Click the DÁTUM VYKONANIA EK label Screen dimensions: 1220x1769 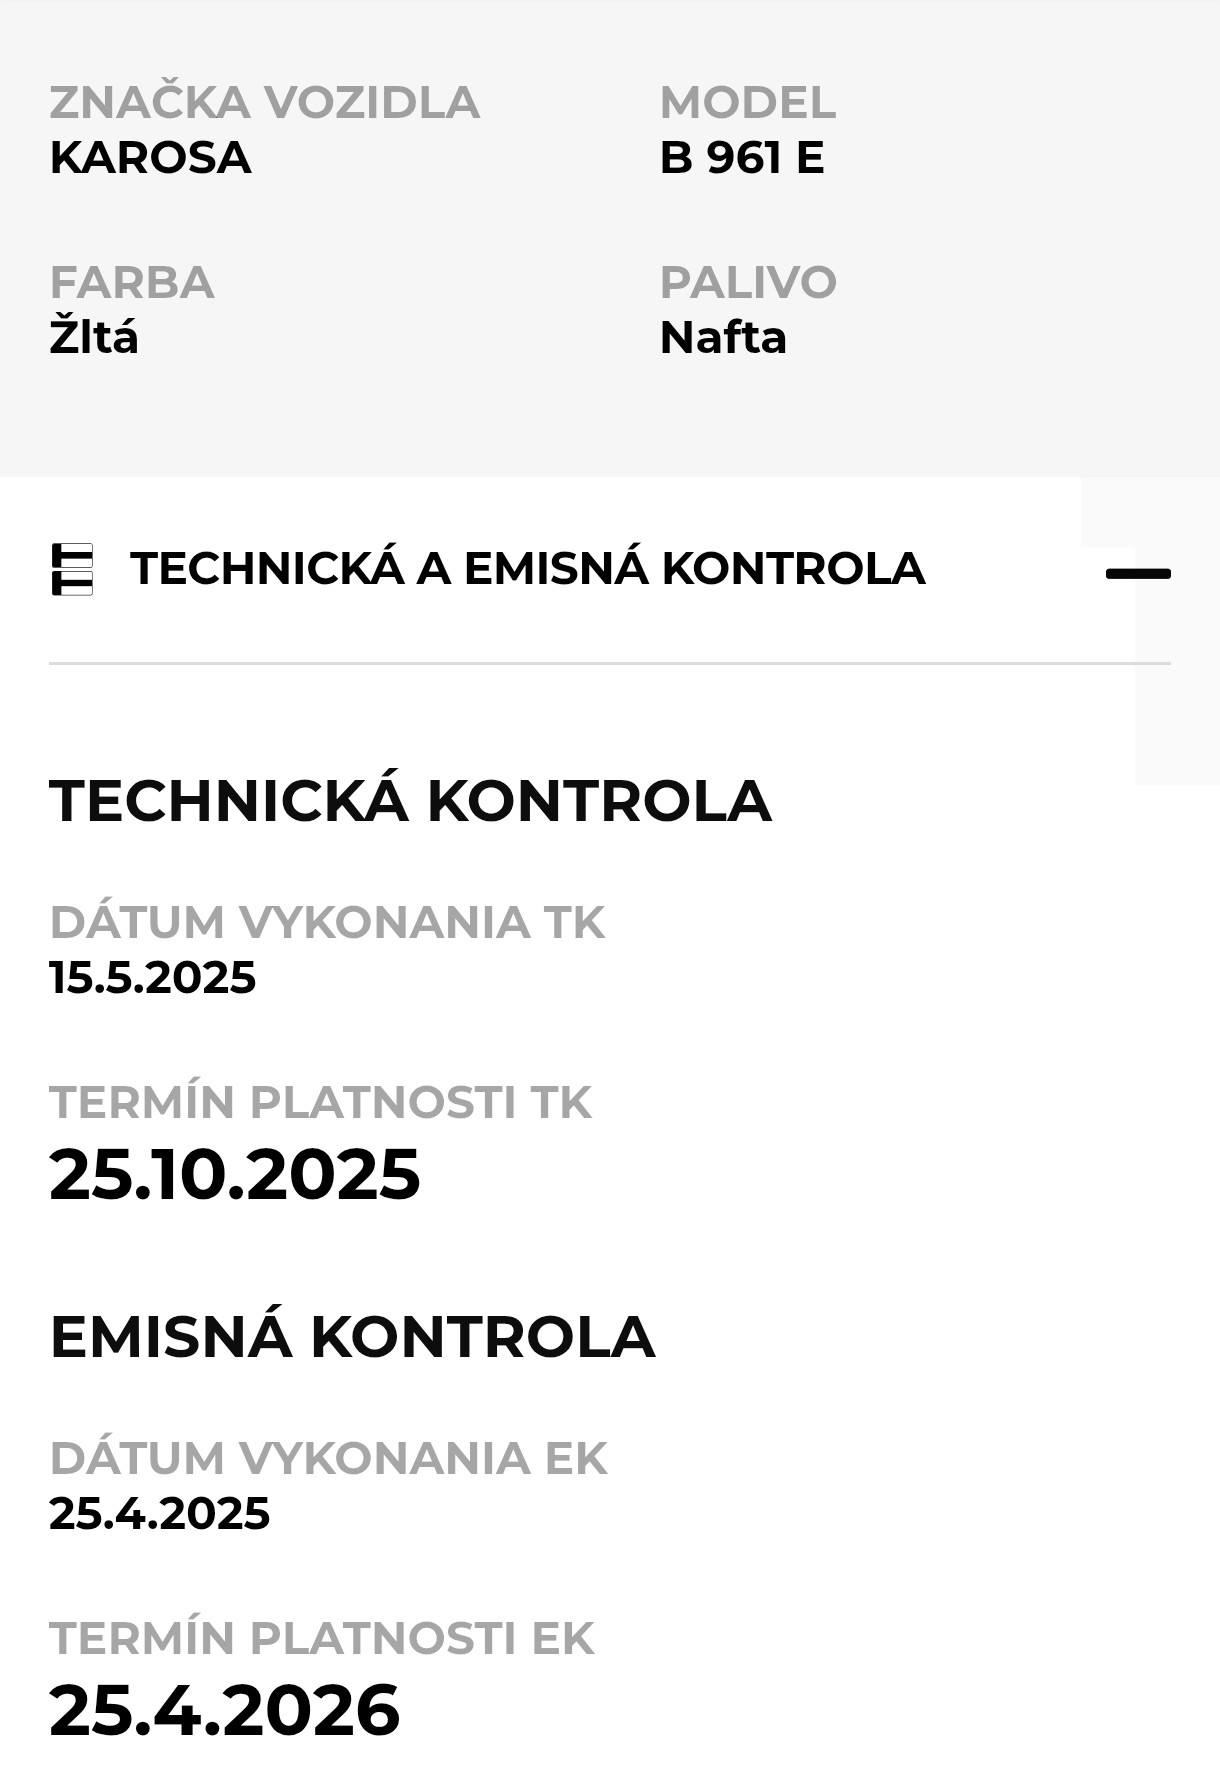[x=328, y=1458]
